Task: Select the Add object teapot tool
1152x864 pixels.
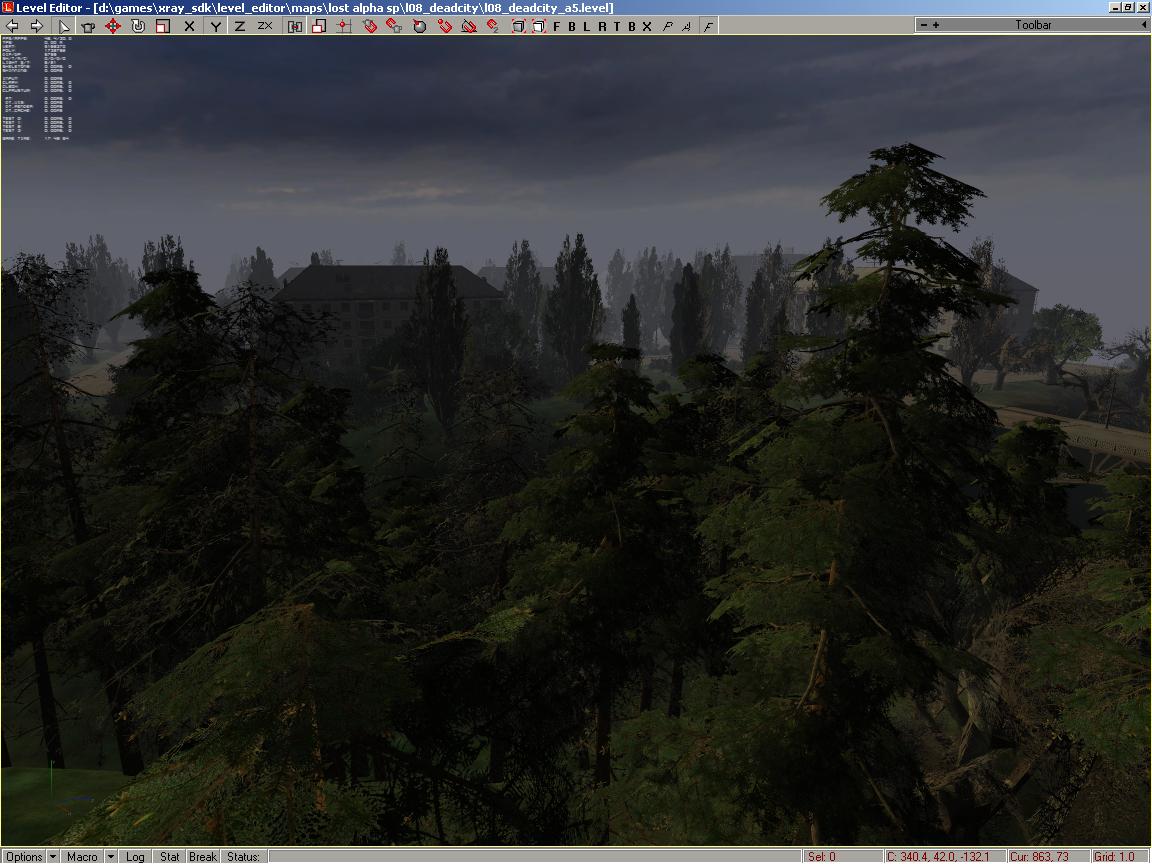Action: point(88,26)
